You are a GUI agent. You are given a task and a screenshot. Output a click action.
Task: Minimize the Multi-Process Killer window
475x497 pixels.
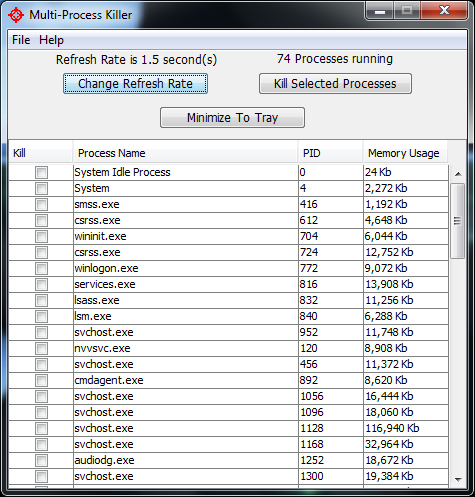380,12
